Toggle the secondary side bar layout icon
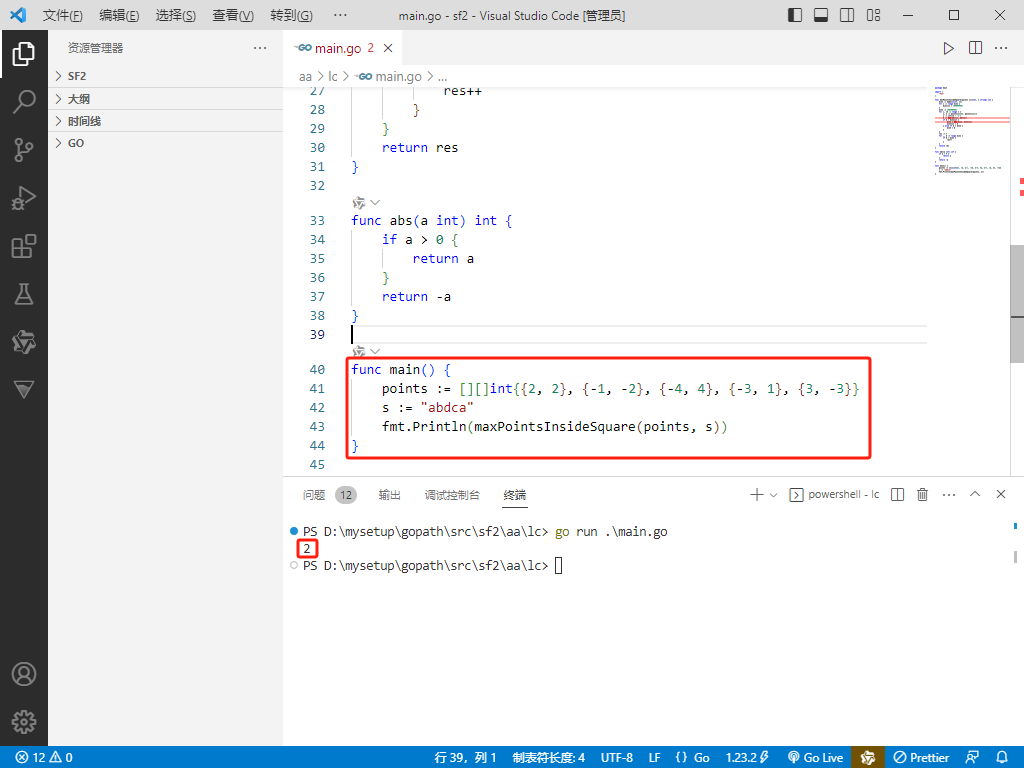Viewport: 1024px width, 768px height. pyautogui.click(x=847, y=15)
